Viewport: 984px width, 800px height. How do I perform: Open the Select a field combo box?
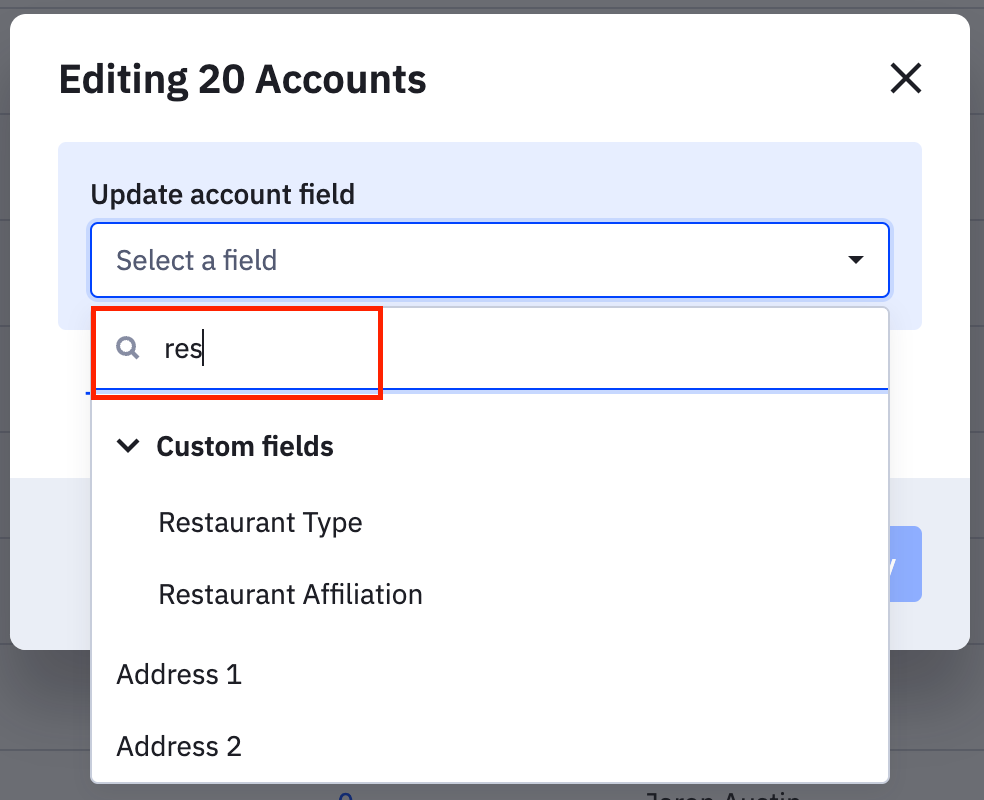tap(489, 260)
